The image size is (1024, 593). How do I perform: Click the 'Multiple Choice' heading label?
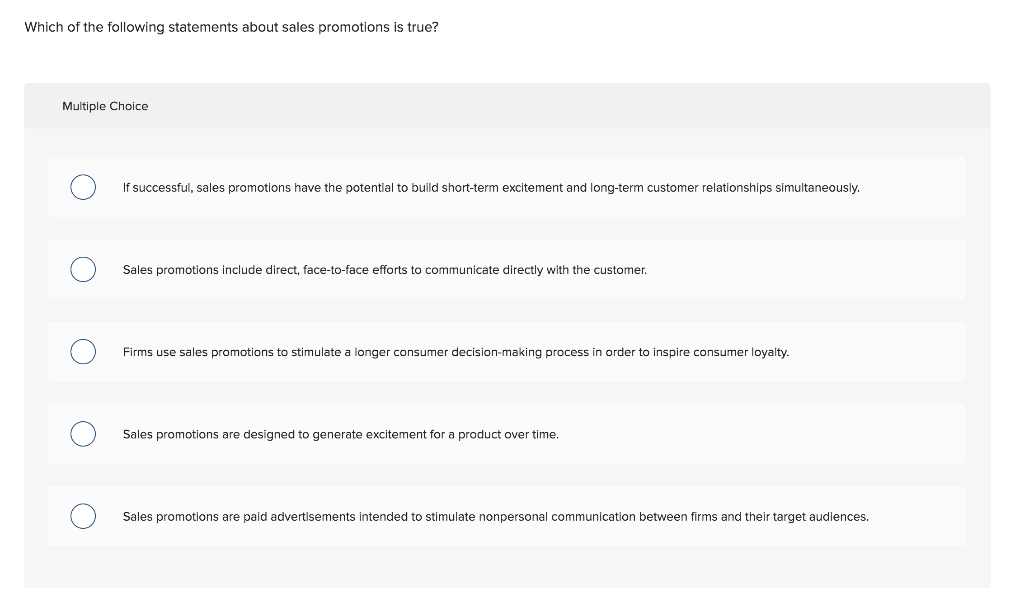105,106
